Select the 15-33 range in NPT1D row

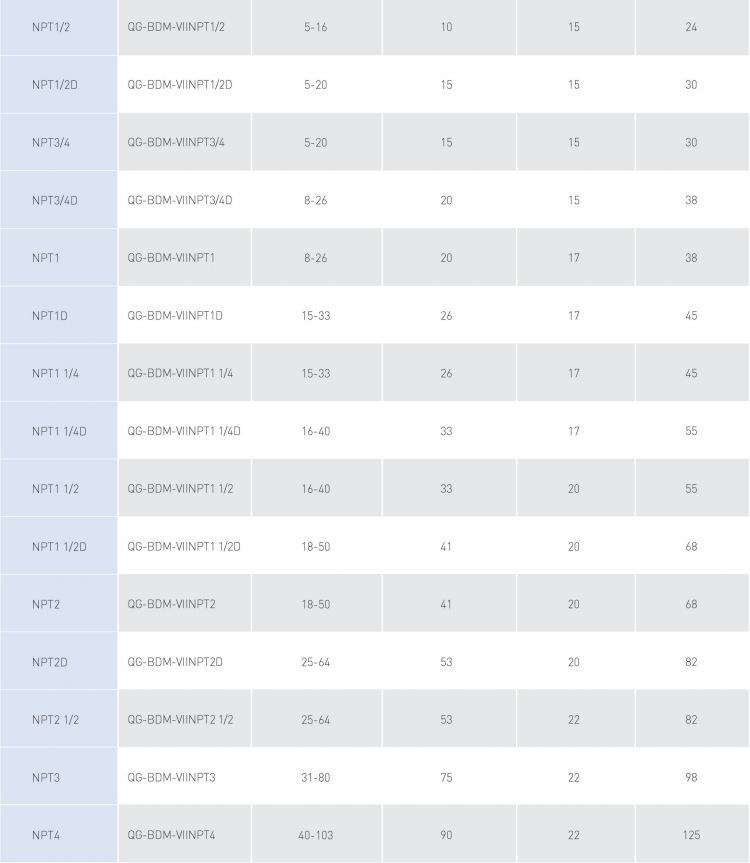316,316
